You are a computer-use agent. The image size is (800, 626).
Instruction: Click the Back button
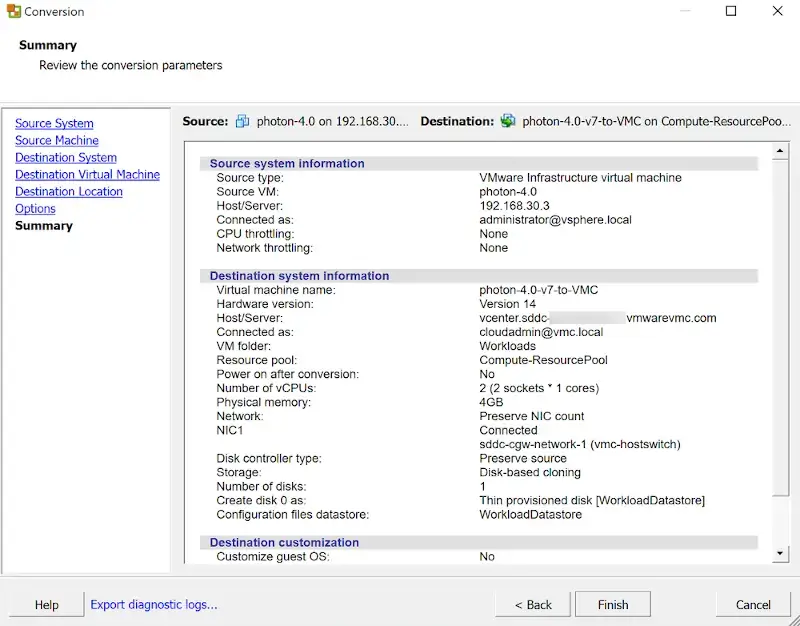click(533, 605)
